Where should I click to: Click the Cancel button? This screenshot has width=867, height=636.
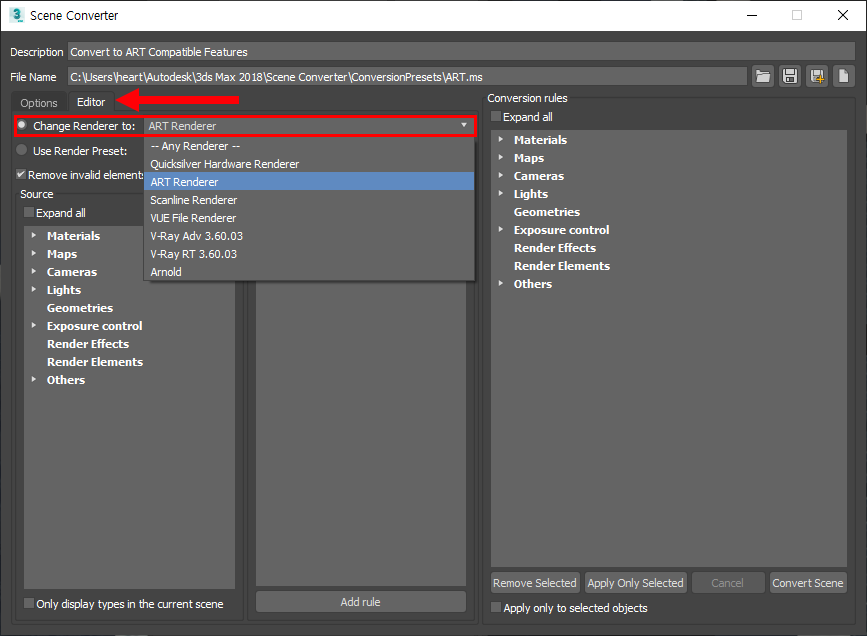click(728, 582)
